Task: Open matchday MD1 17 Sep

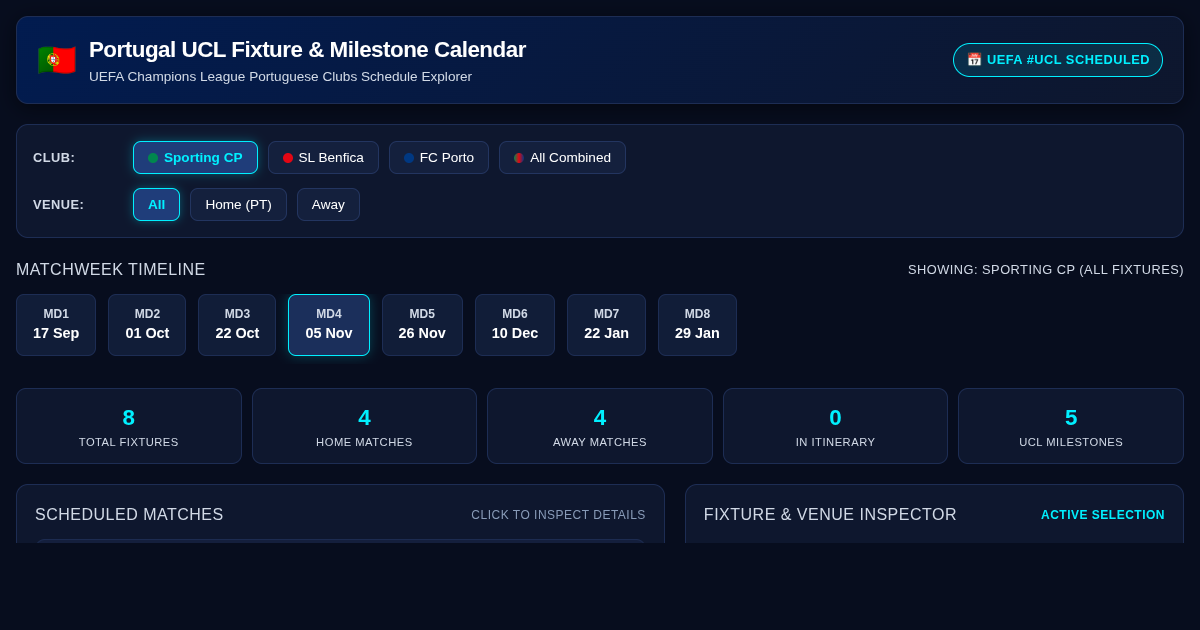Action: (56, 325)
